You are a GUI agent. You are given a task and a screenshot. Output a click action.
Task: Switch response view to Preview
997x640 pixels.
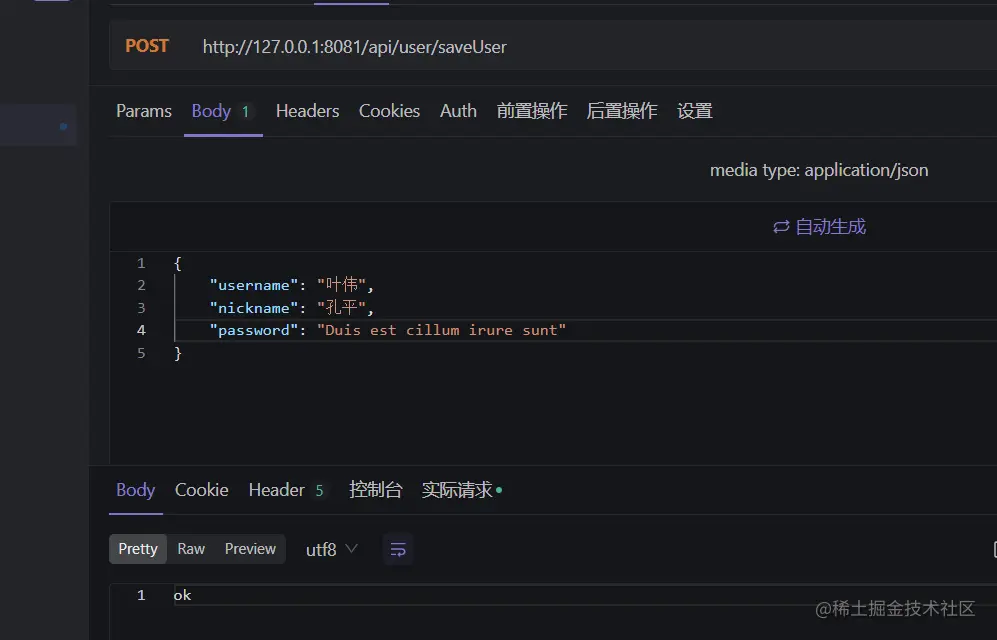(x=250, y=548)
